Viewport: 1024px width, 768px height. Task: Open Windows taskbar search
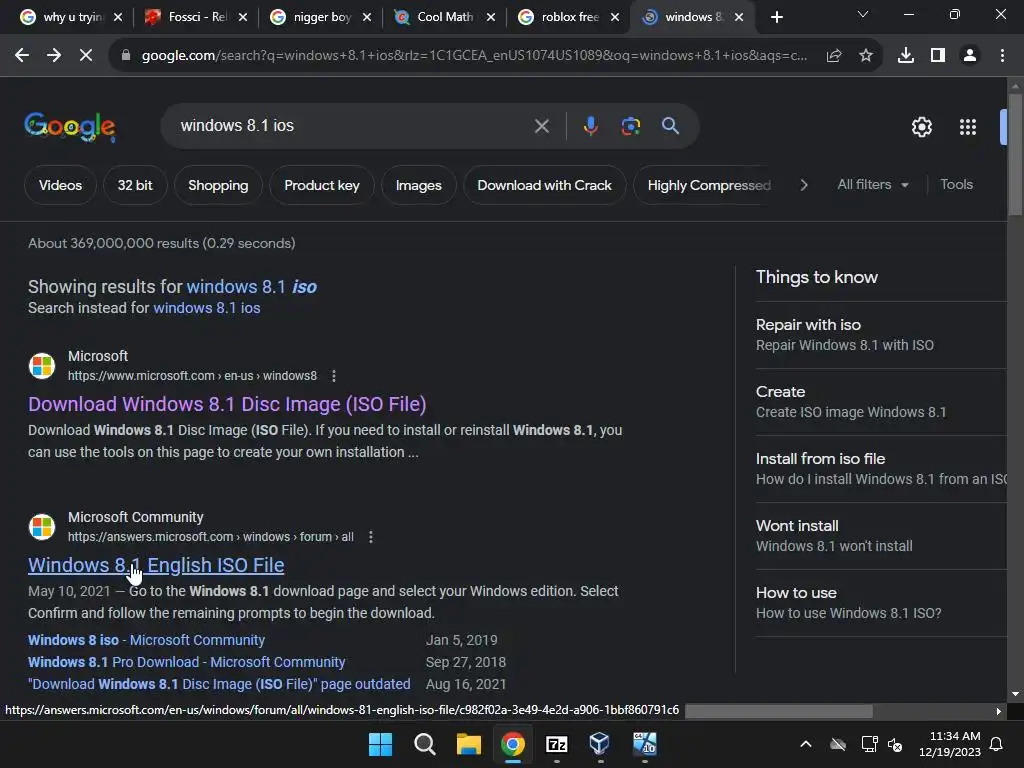(424, 744)
